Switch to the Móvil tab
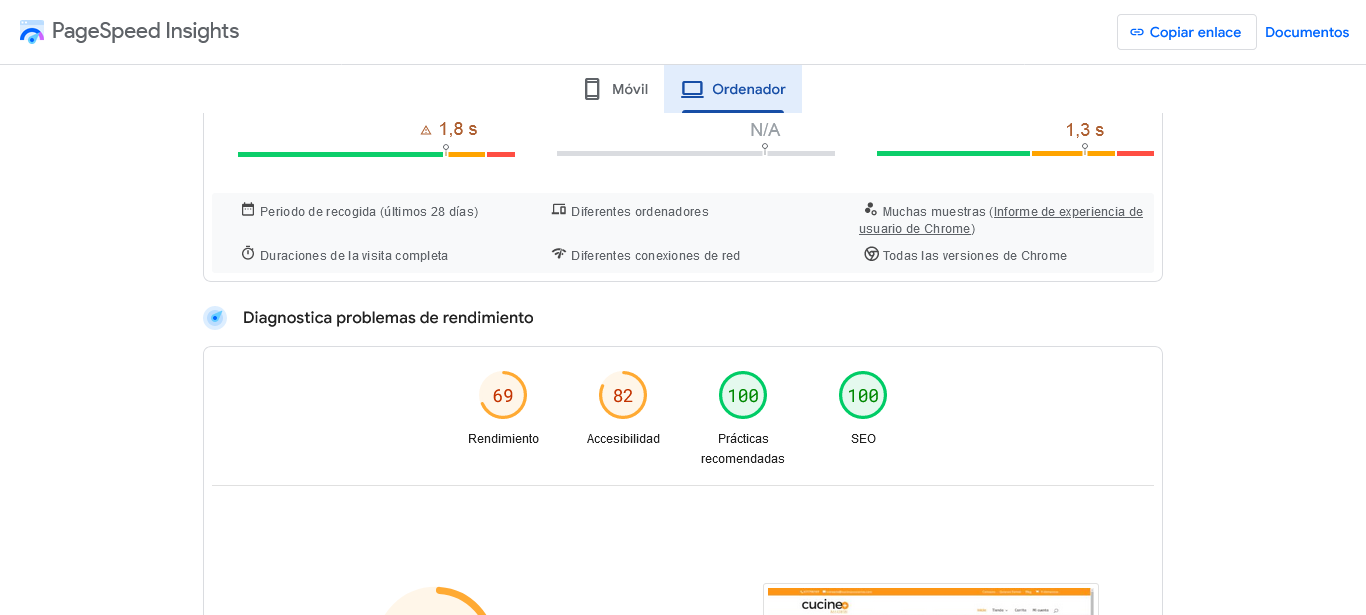Image resolution: width=1366 pixels, height=615 pixels. pyautogui.click(x=616, y=89)
